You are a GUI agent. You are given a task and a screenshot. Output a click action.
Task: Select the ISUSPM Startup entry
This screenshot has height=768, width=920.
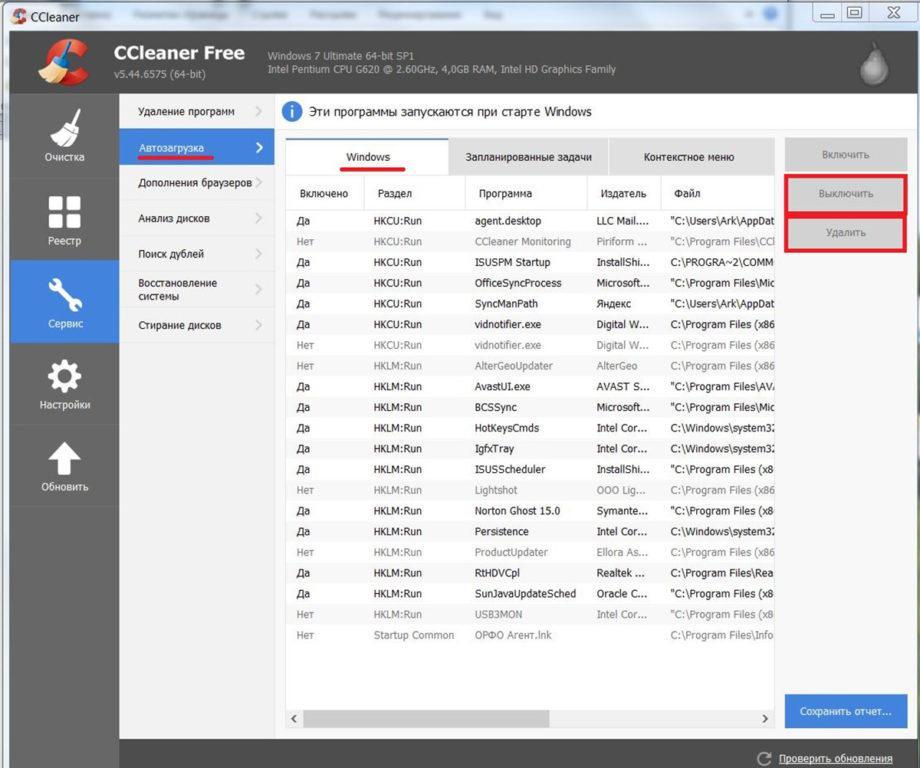[x=530, y=262]
